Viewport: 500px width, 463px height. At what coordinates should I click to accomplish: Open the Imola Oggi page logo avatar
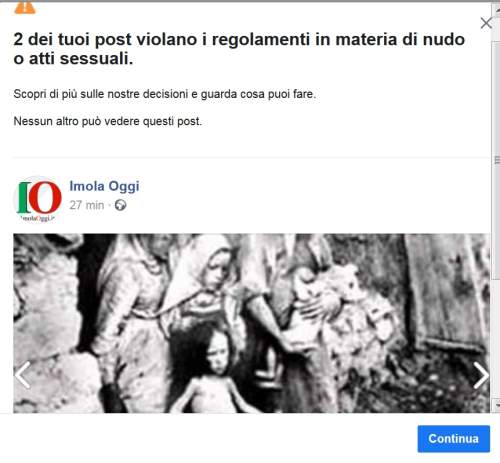38,198
